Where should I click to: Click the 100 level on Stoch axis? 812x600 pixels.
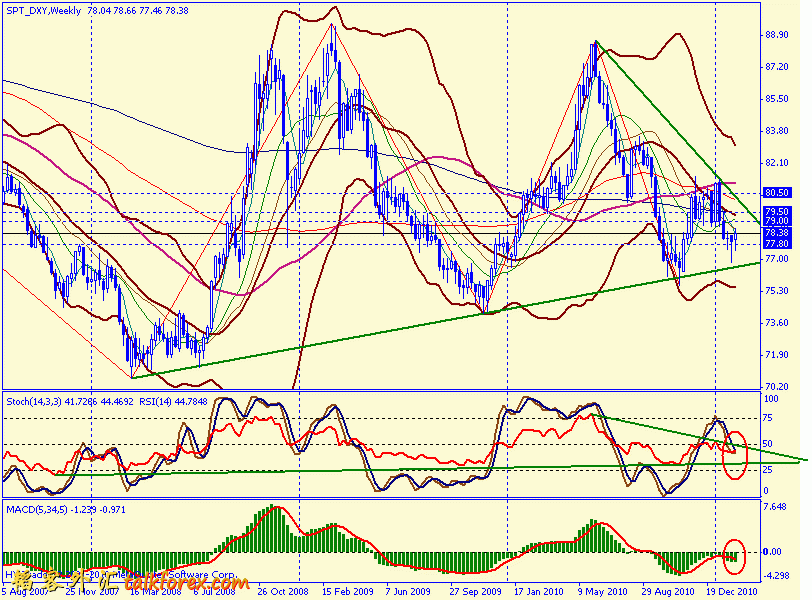[x=771, y=399]
